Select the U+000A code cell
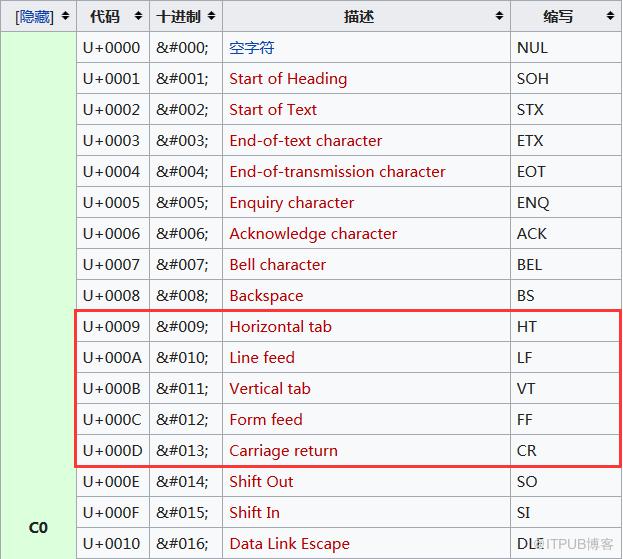The image size is (623, 559). coord(113,358)
